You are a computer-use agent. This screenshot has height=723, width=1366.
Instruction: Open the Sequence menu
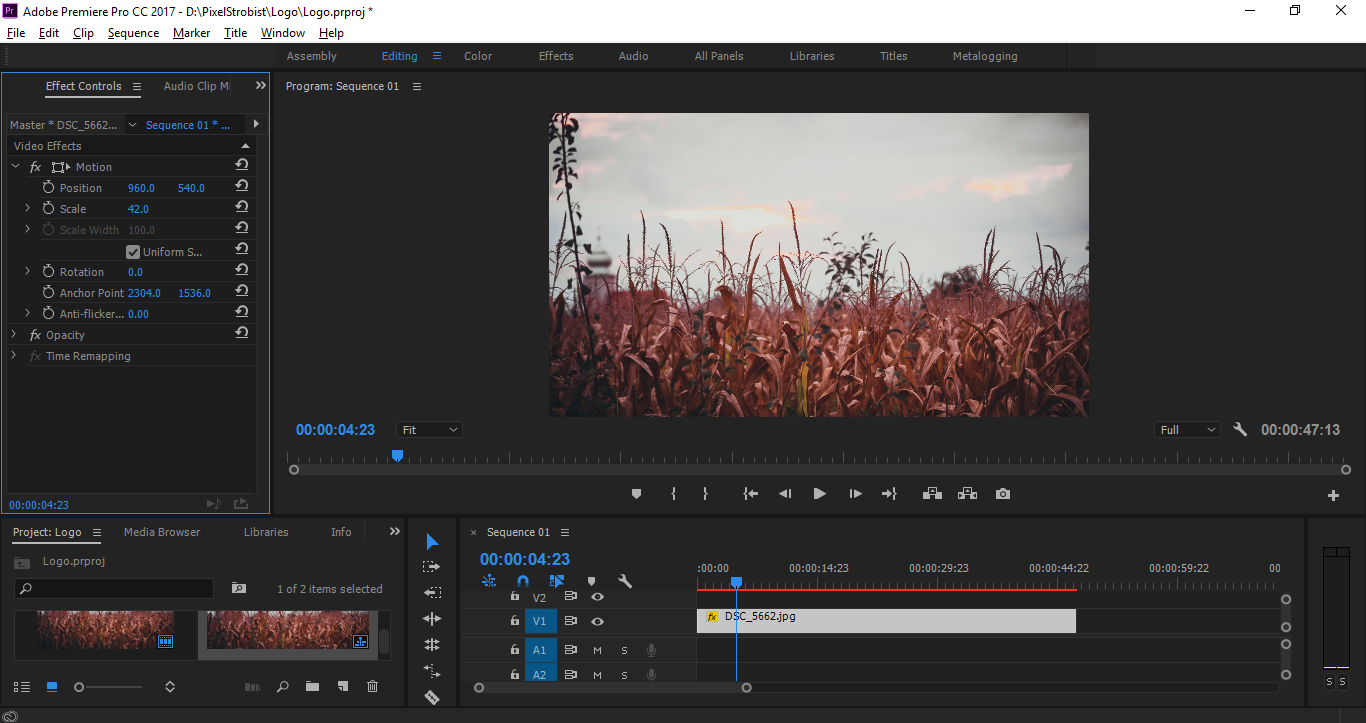(133, 32)
